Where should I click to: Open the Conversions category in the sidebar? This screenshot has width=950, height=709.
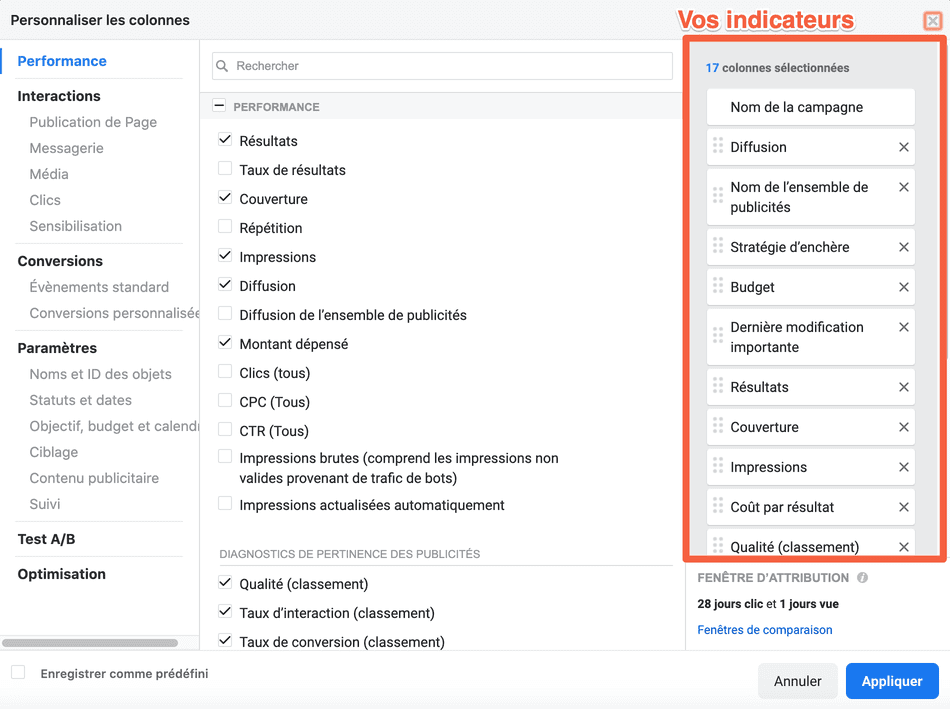click(60, 261)
